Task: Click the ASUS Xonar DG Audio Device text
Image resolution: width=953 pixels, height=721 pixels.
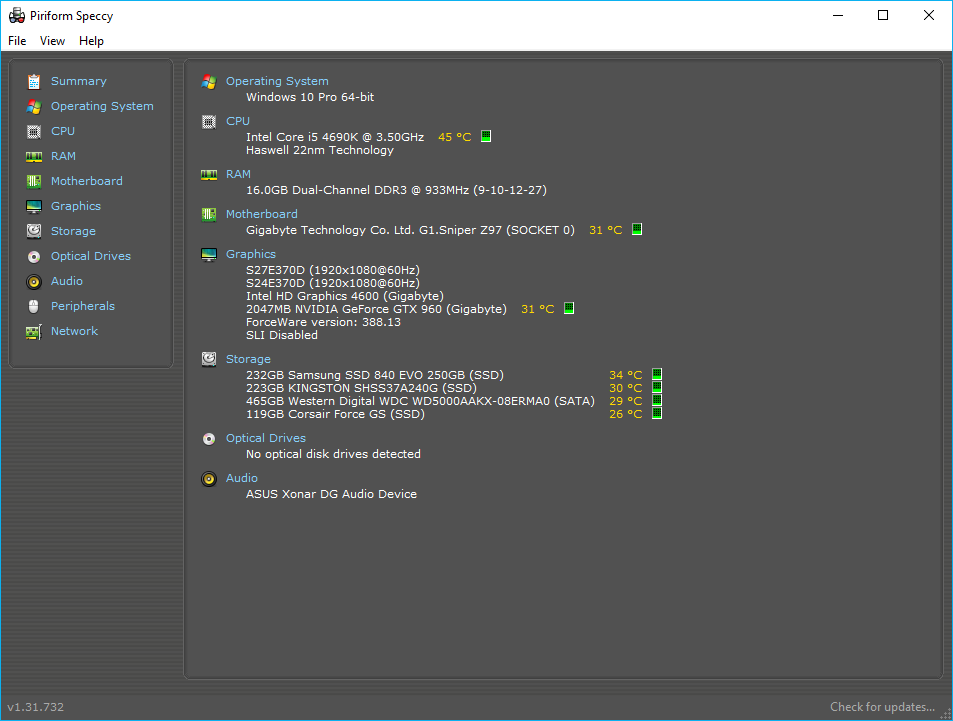Action: (331, 494)
